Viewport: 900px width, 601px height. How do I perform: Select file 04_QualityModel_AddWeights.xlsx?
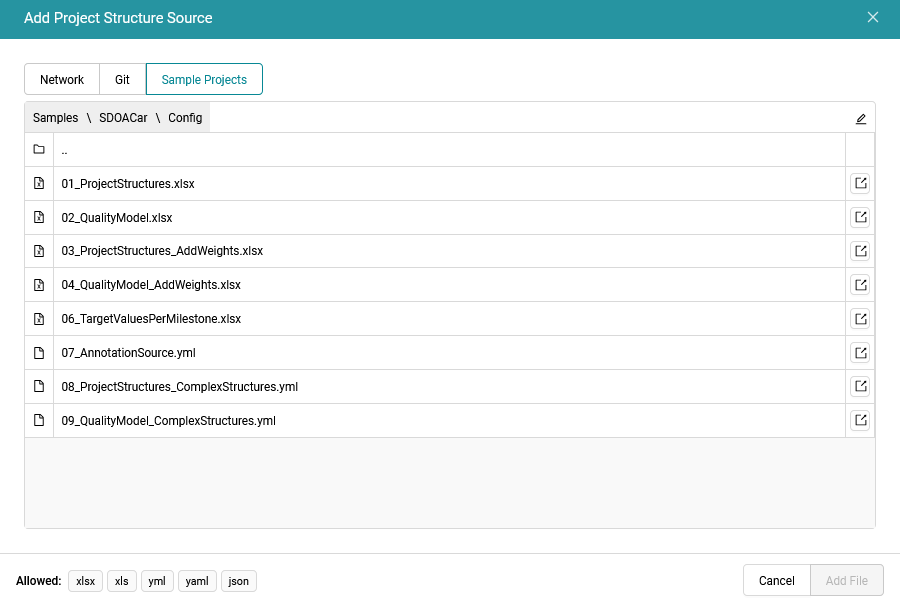click(x=449, y=285)
